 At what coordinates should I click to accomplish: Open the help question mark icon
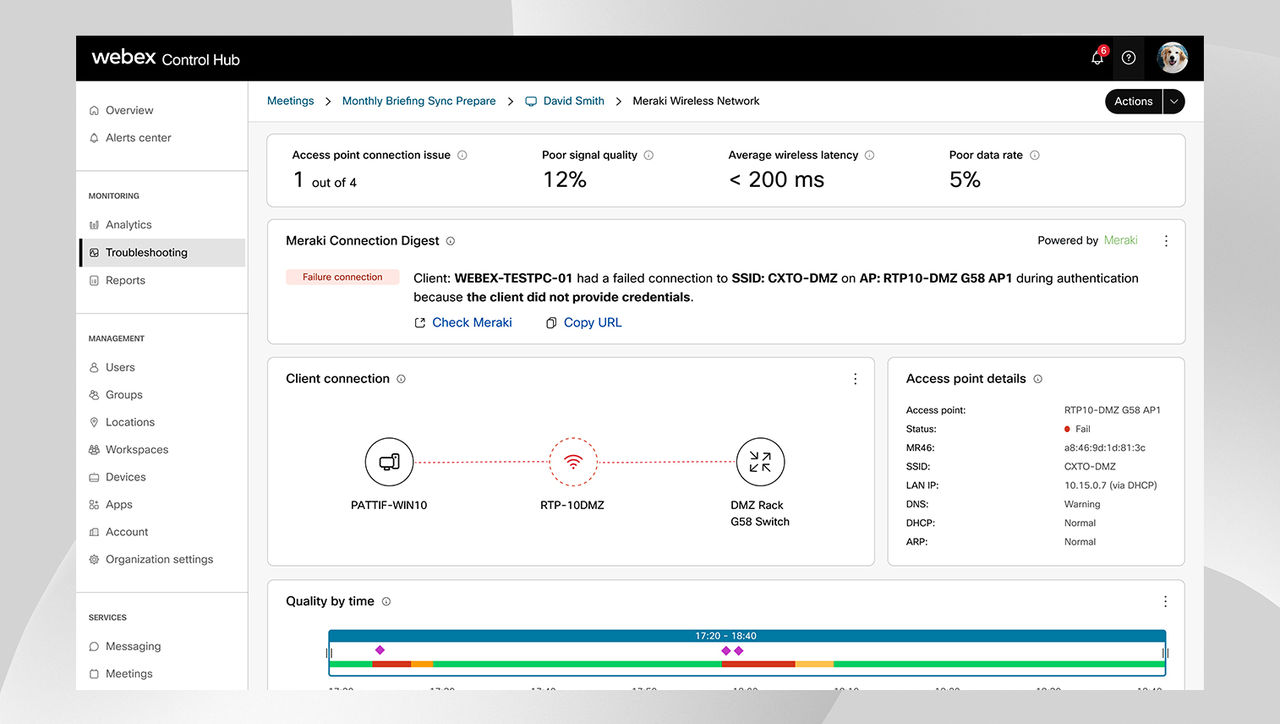coord(1129,58)
